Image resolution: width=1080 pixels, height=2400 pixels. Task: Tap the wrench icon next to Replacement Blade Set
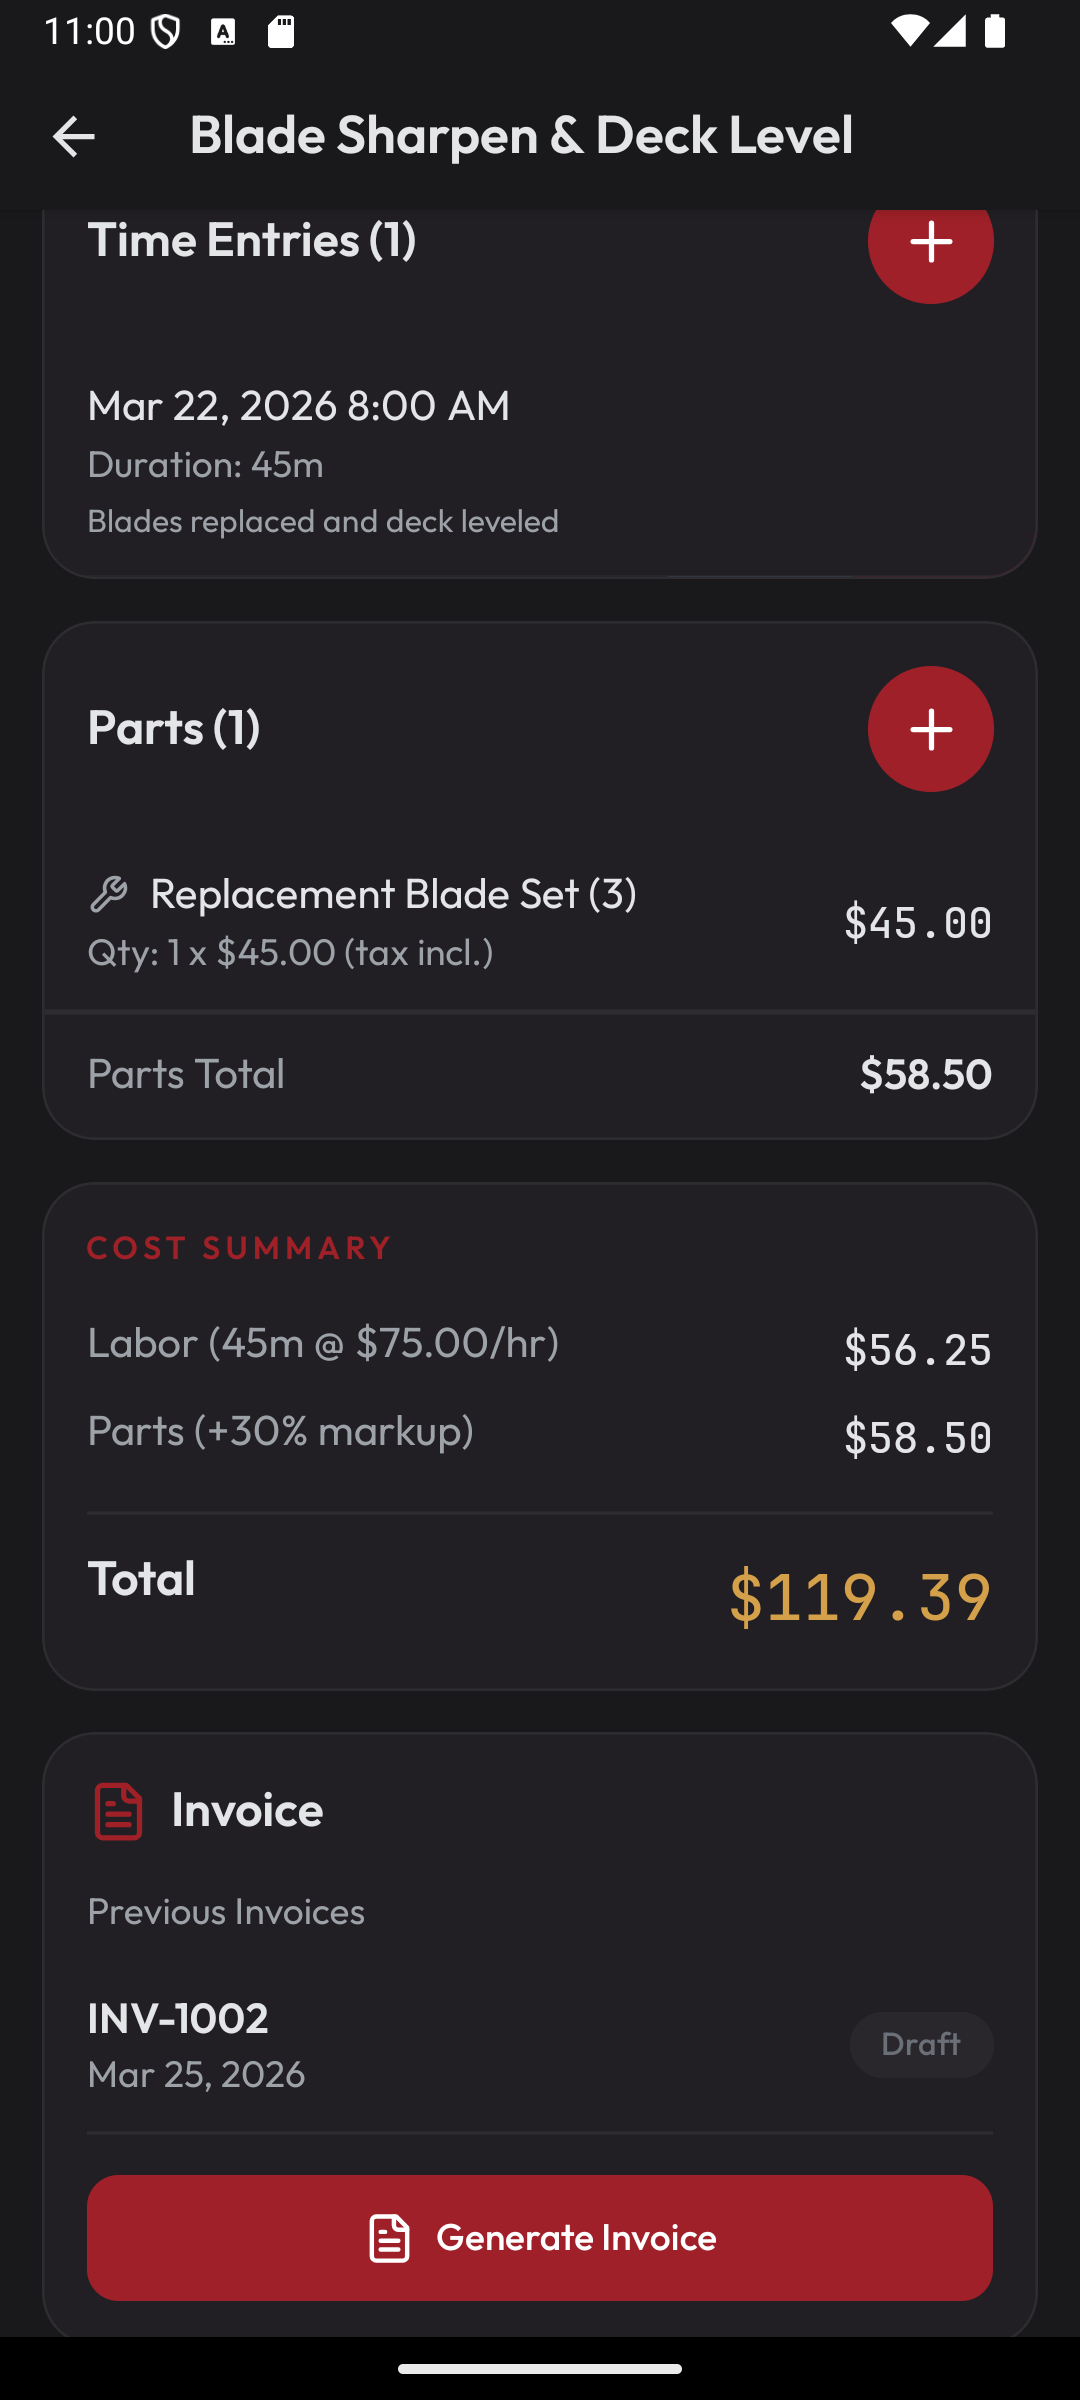pyautogui.click(x=110, y=893)
